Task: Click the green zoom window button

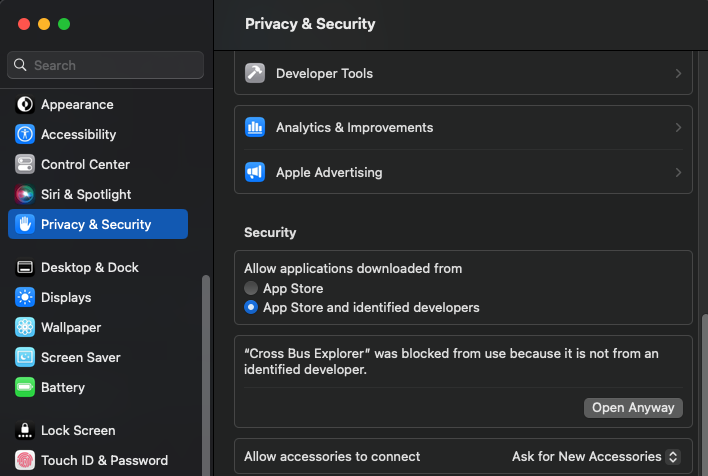Action: (64, 24)
